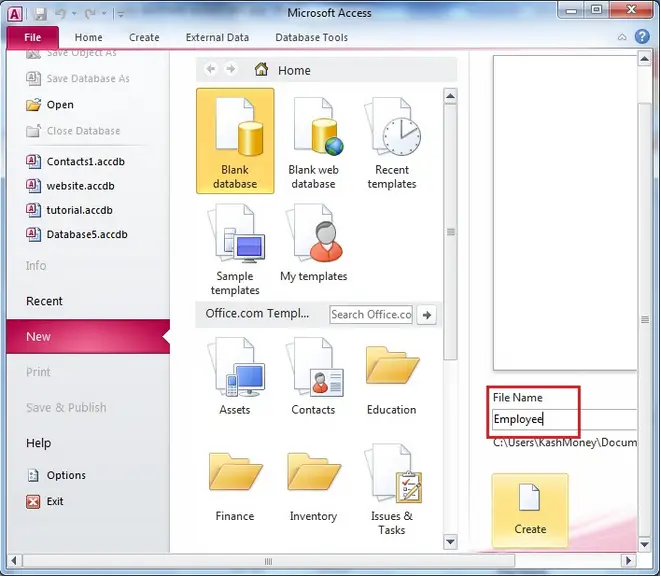Go forward with the right arrow

click(231, 69)
